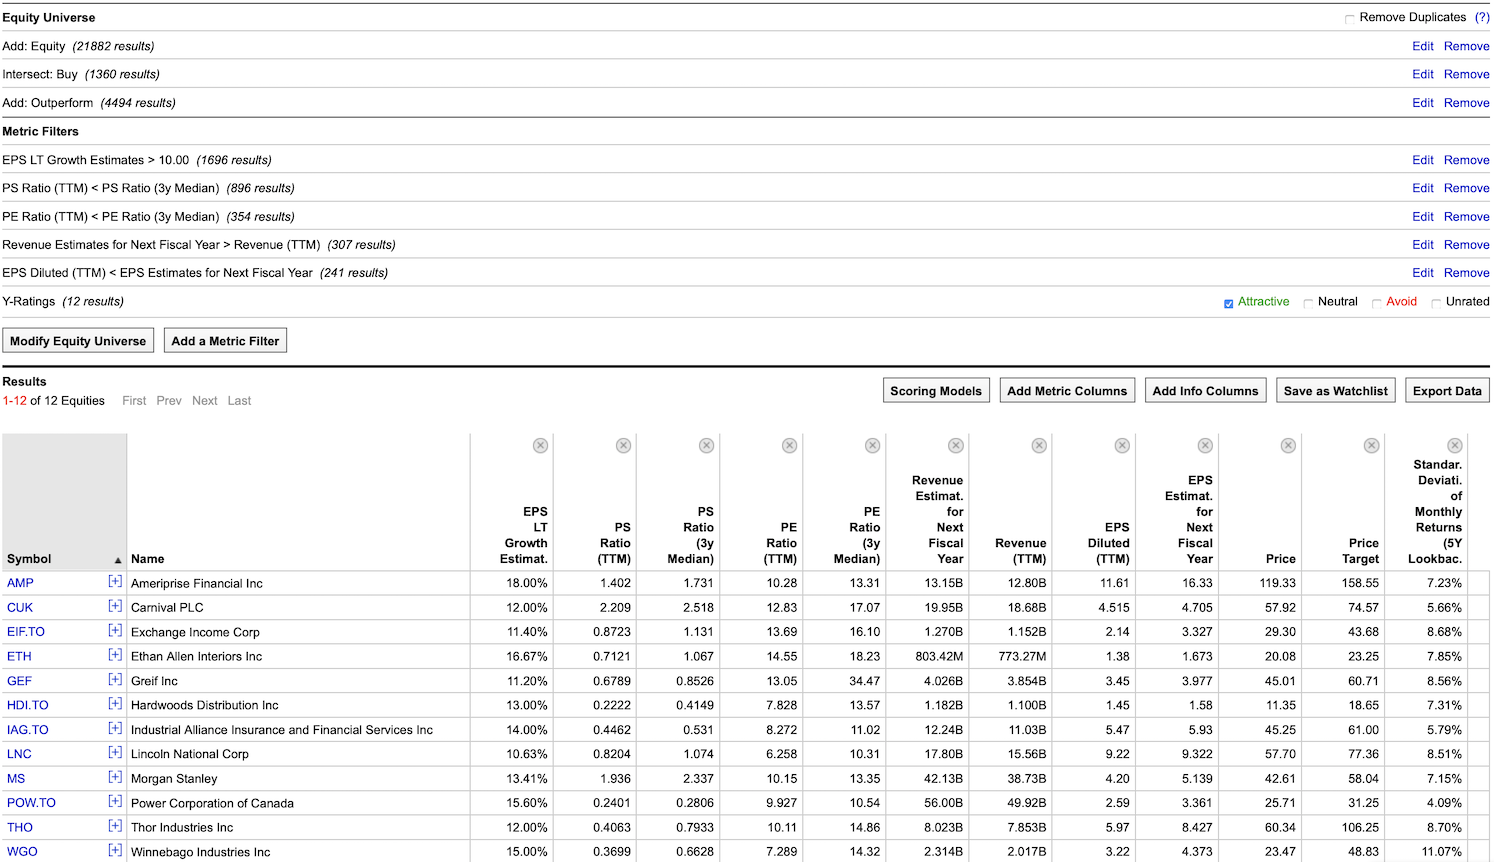Remove the EPS LT Growth Estimates column
This screenshot has height=862, width=1494.
pyautogui.click(x=540, y=445)
